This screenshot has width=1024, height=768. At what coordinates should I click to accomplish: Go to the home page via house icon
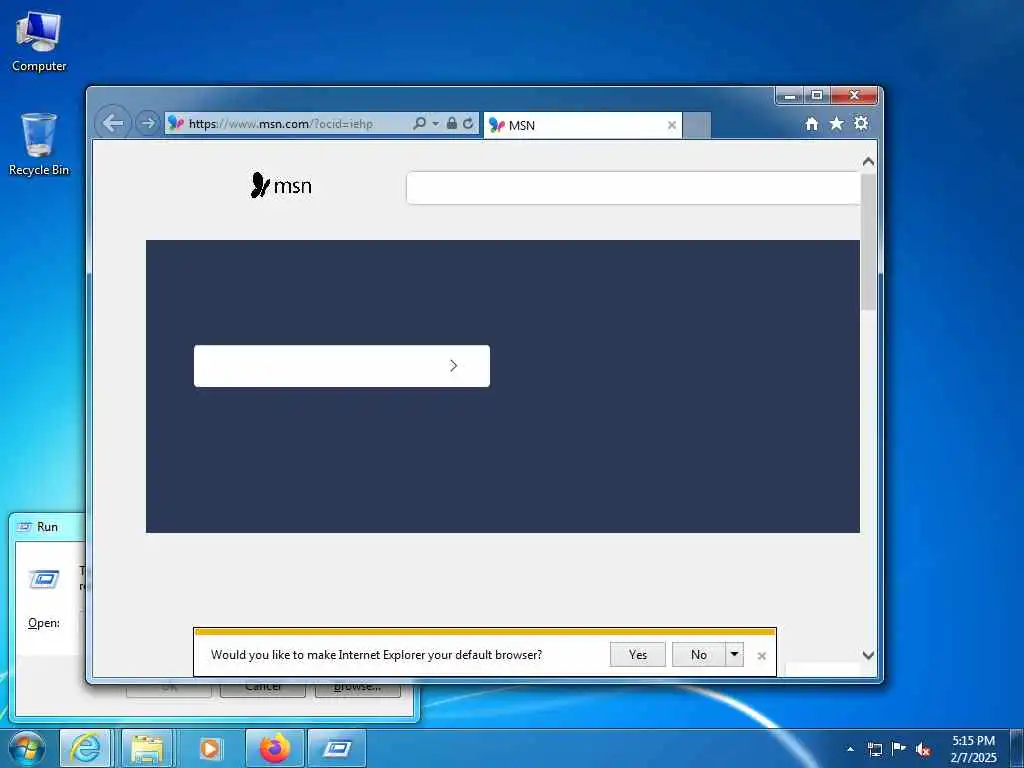812,123
